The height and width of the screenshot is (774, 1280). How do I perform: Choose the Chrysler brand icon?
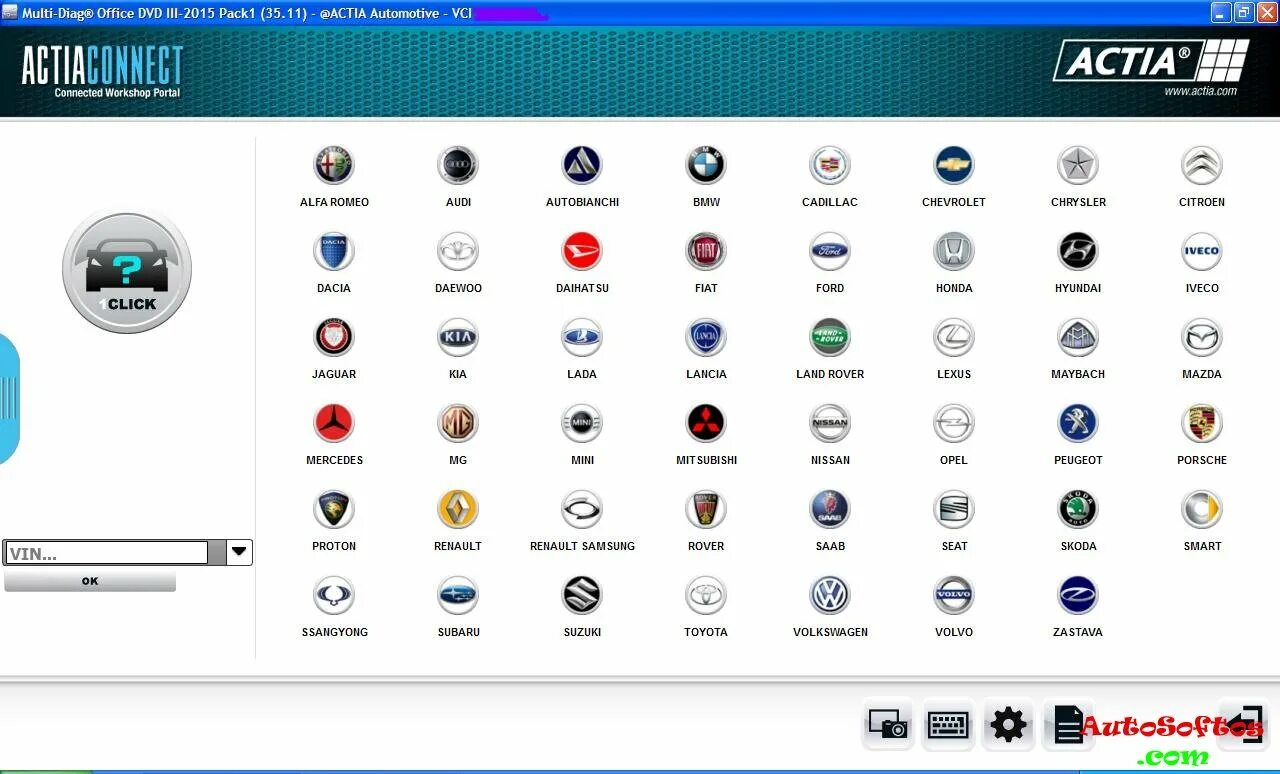pyautogui.click(x=1078, y=165)
